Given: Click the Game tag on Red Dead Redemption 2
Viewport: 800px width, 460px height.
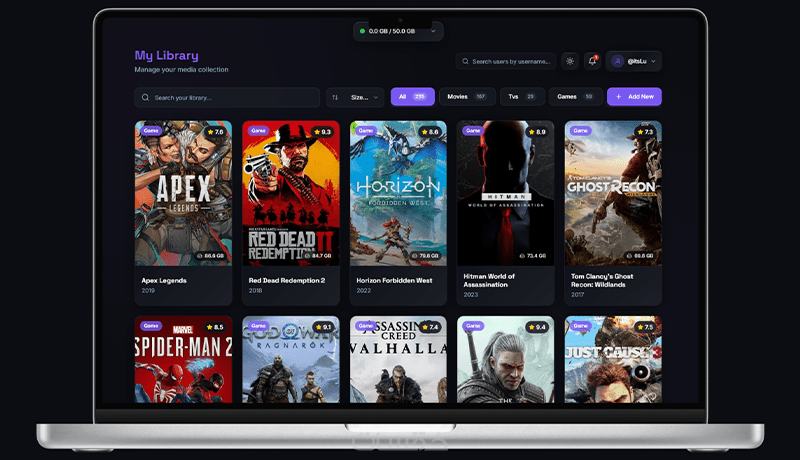Looking at the screenshot, I should [x=258, y=131].
